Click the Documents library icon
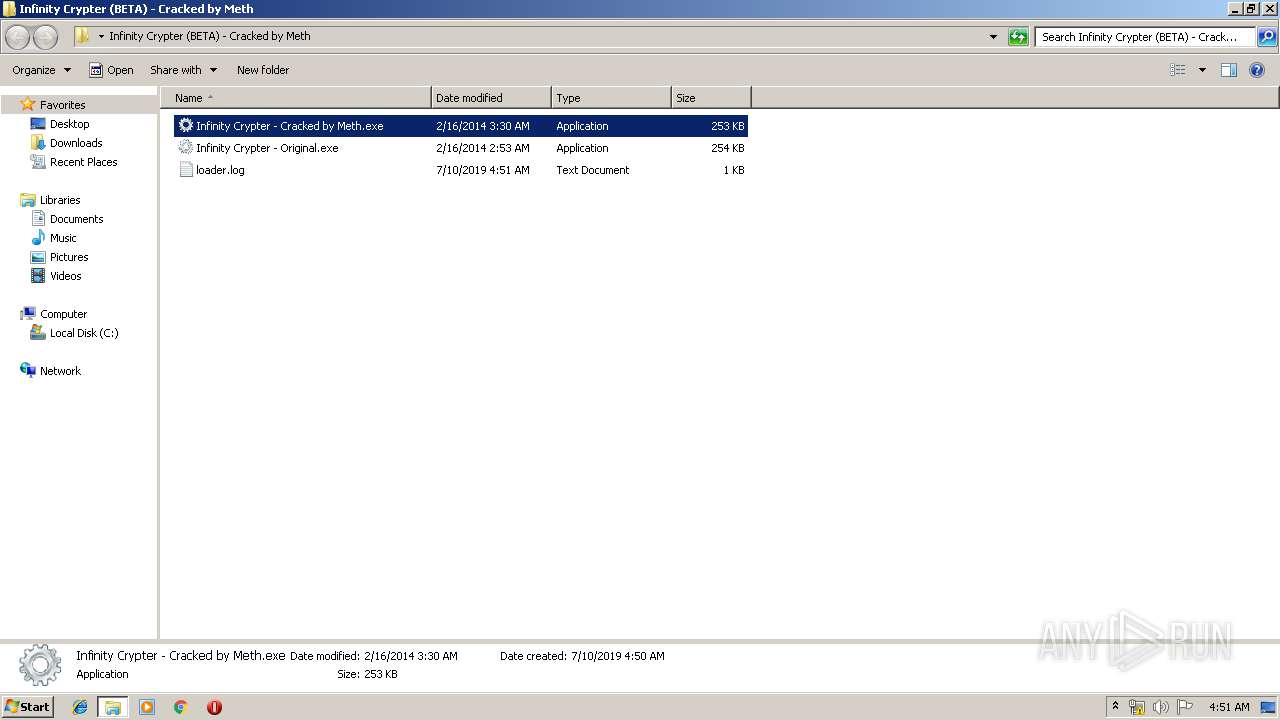 [x=38, y=219]
